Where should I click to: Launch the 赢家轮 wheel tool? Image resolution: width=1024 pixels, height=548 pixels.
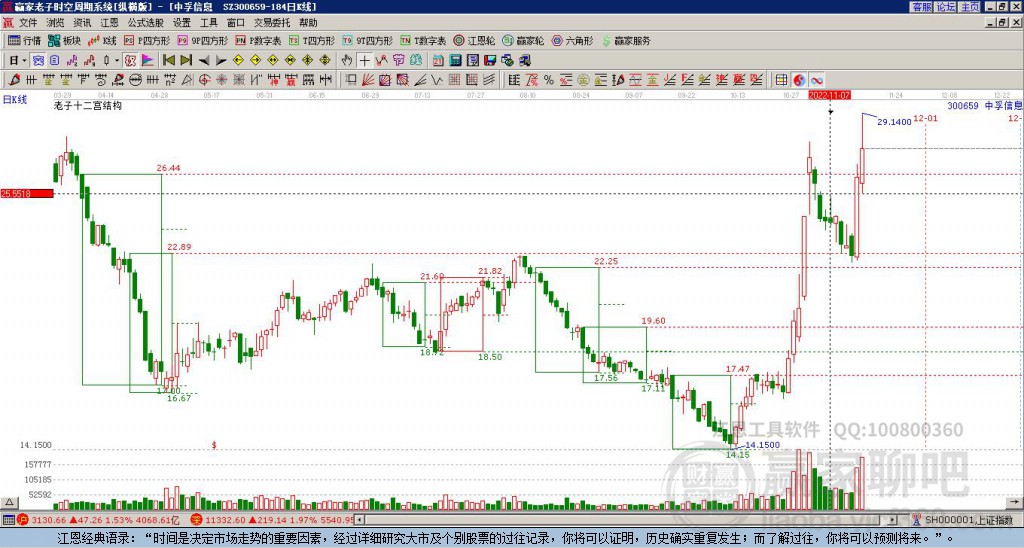click(523, 40)
